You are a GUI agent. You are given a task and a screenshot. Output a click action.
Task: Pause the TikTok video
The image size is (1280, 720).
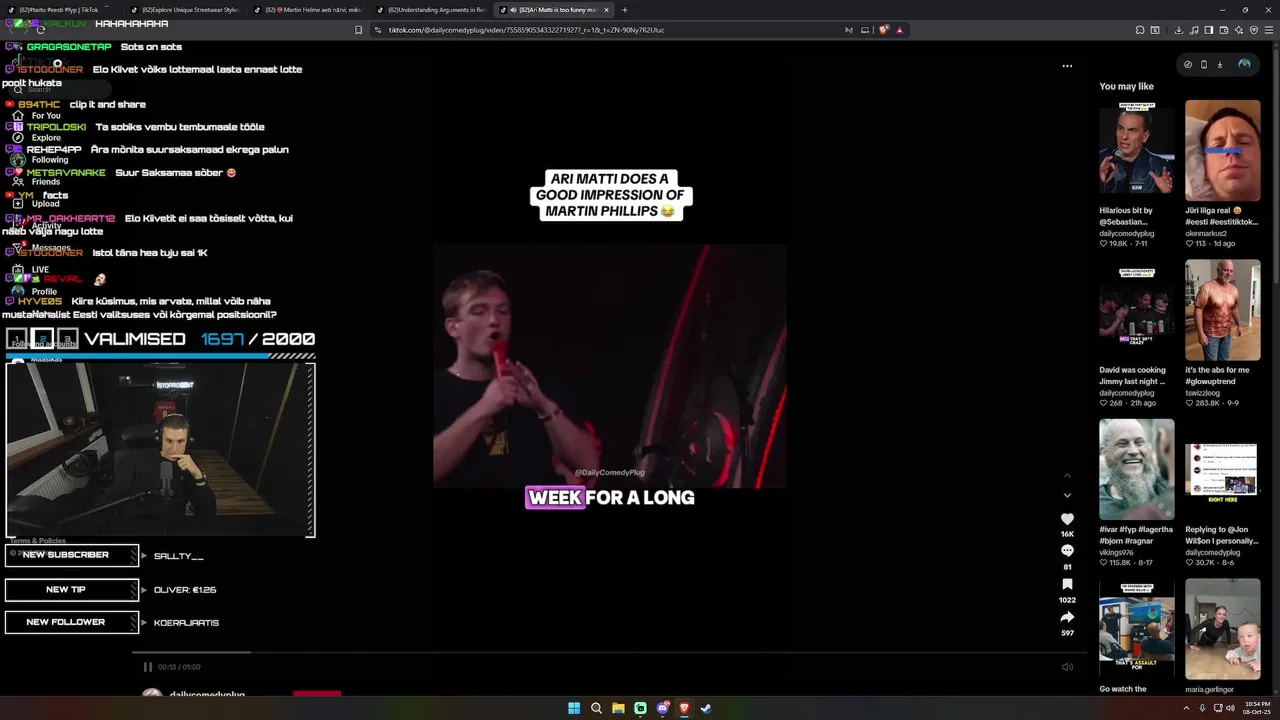coord(147,667)
